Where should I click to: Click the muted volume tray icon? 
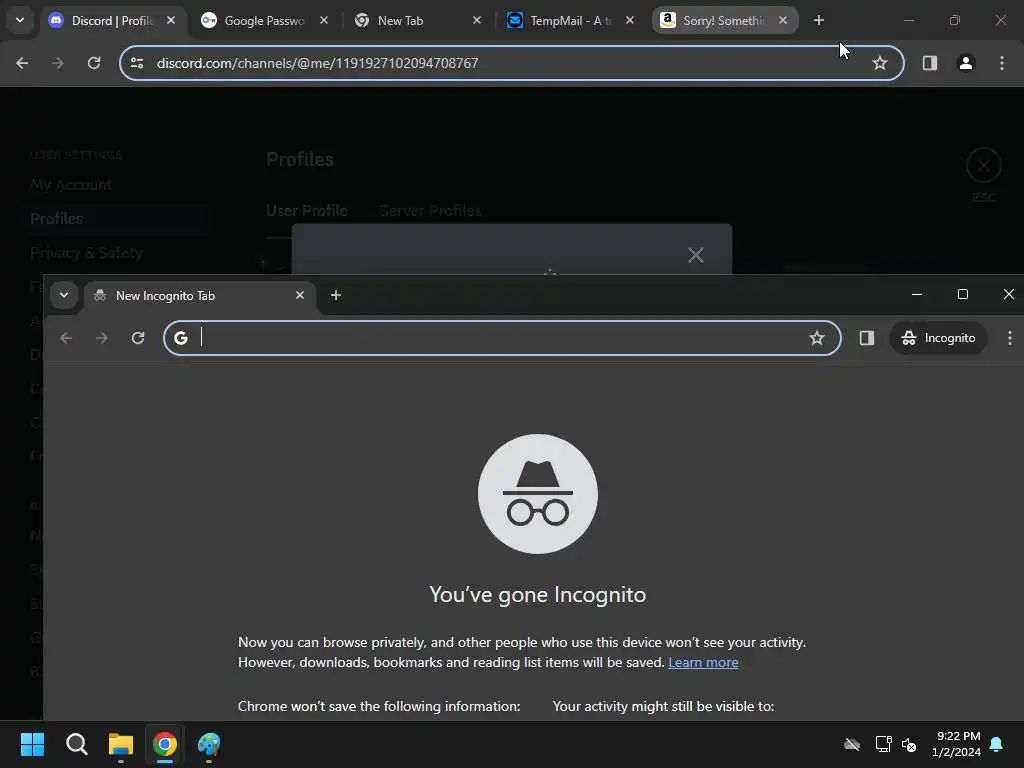[x=909, y=744]
